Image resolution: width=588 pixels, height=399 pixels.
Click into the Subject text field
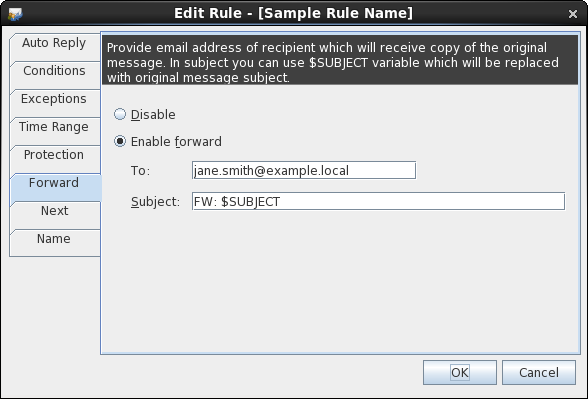[378, 201]
